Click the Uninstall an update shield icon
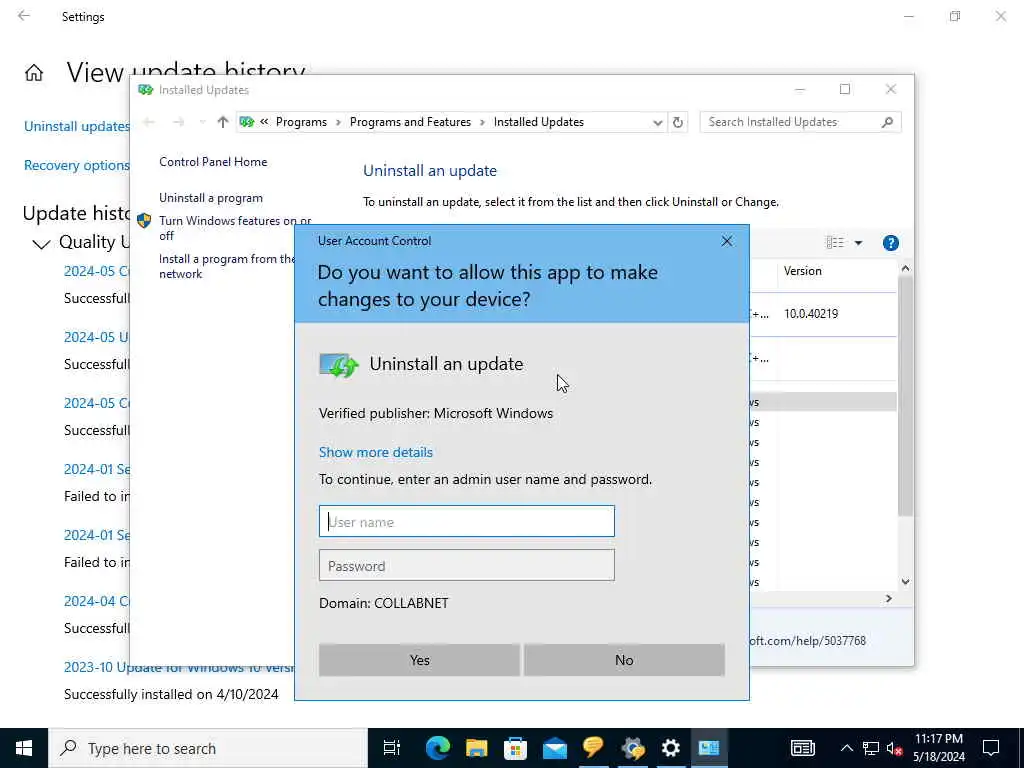1024x768 pixels. pos(338,364)
